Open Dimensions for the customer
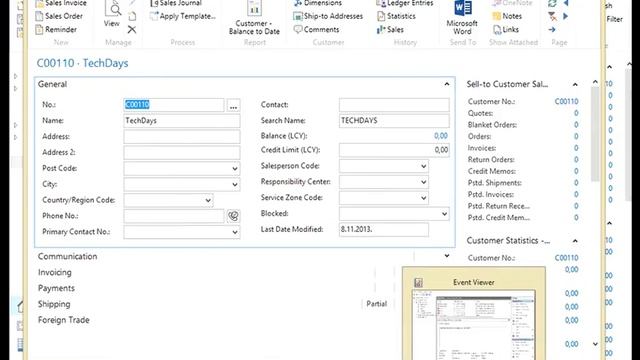640x360 pixels. tap(318, 3)
